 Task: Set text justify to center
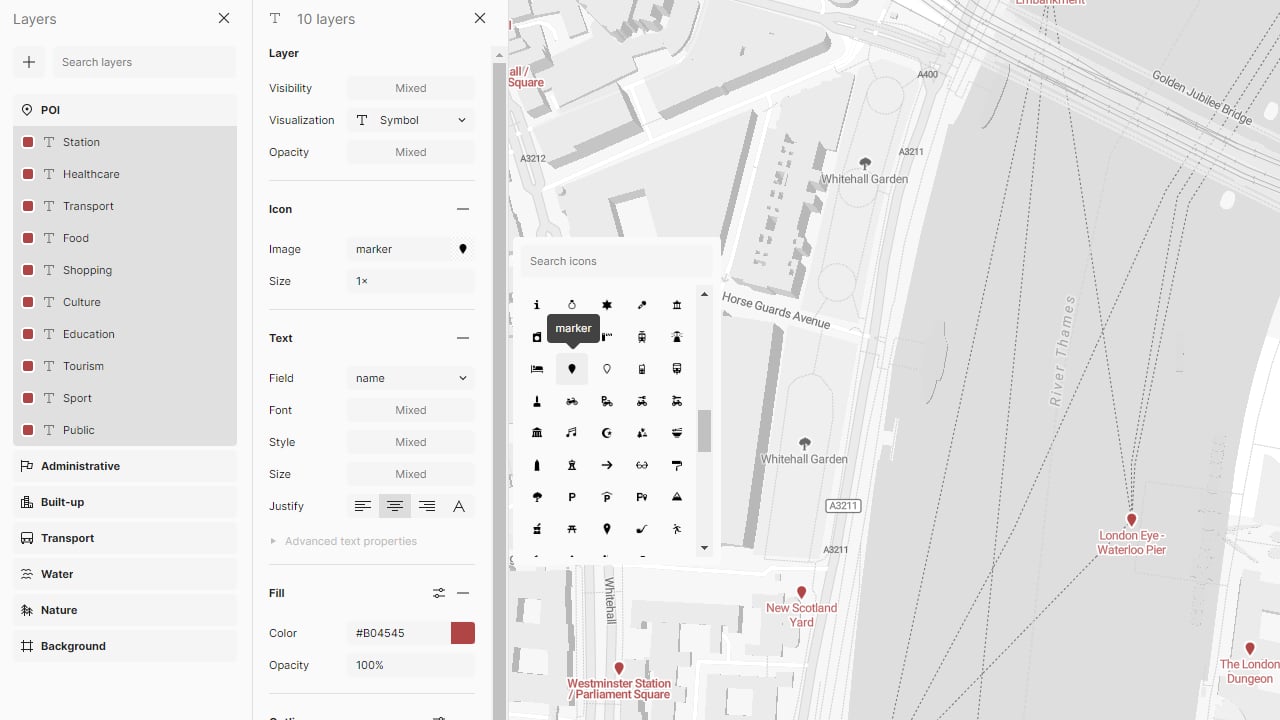pyautogui.click(x=395, y=506)
